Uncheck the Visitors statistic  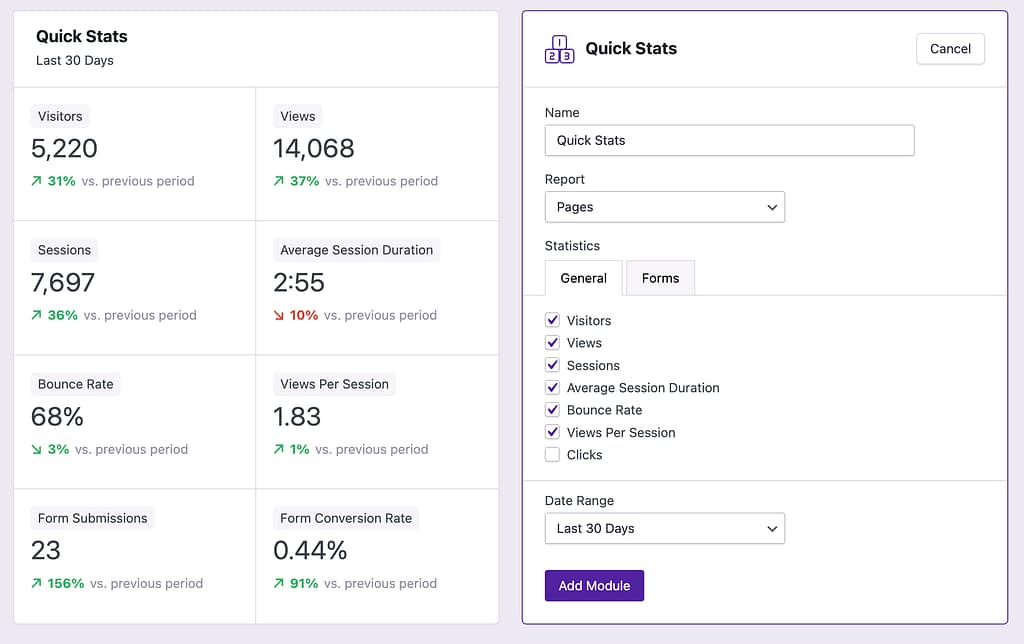(x=552, y=320)
